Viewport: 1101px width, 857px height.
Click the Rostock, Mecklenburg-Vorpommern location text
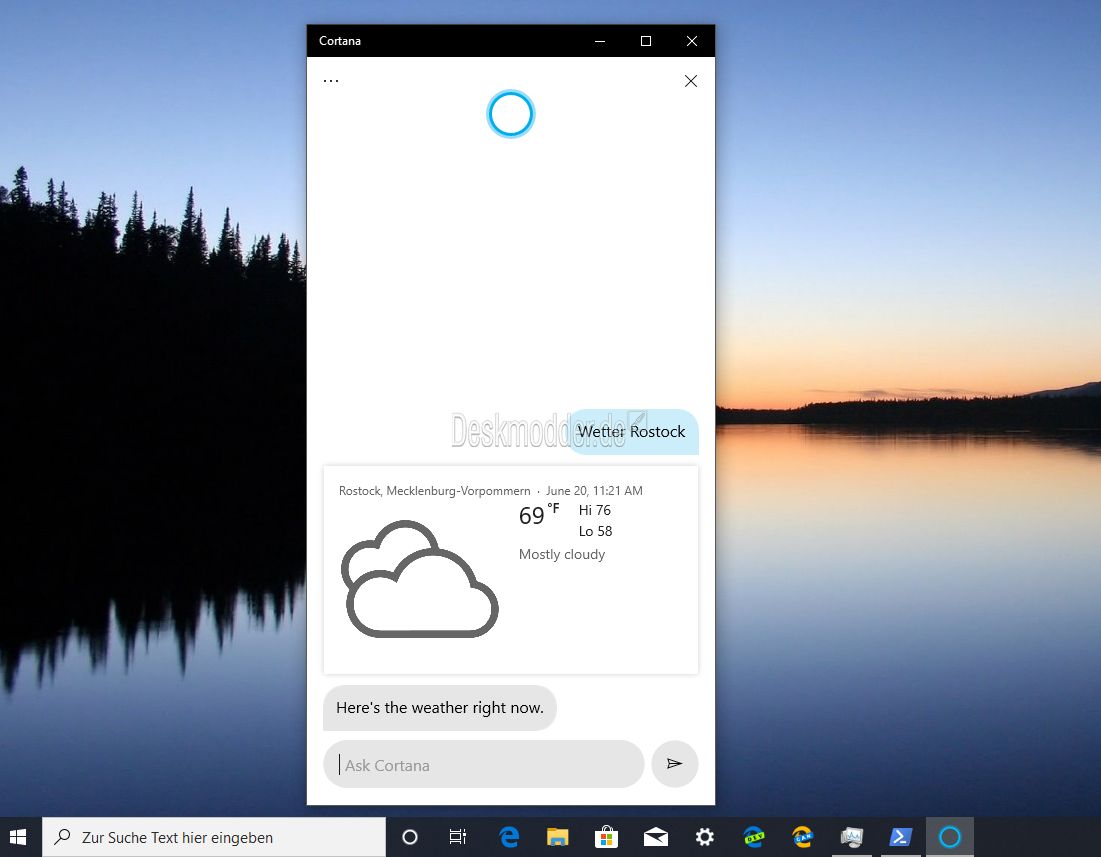(x=435, y=491)
